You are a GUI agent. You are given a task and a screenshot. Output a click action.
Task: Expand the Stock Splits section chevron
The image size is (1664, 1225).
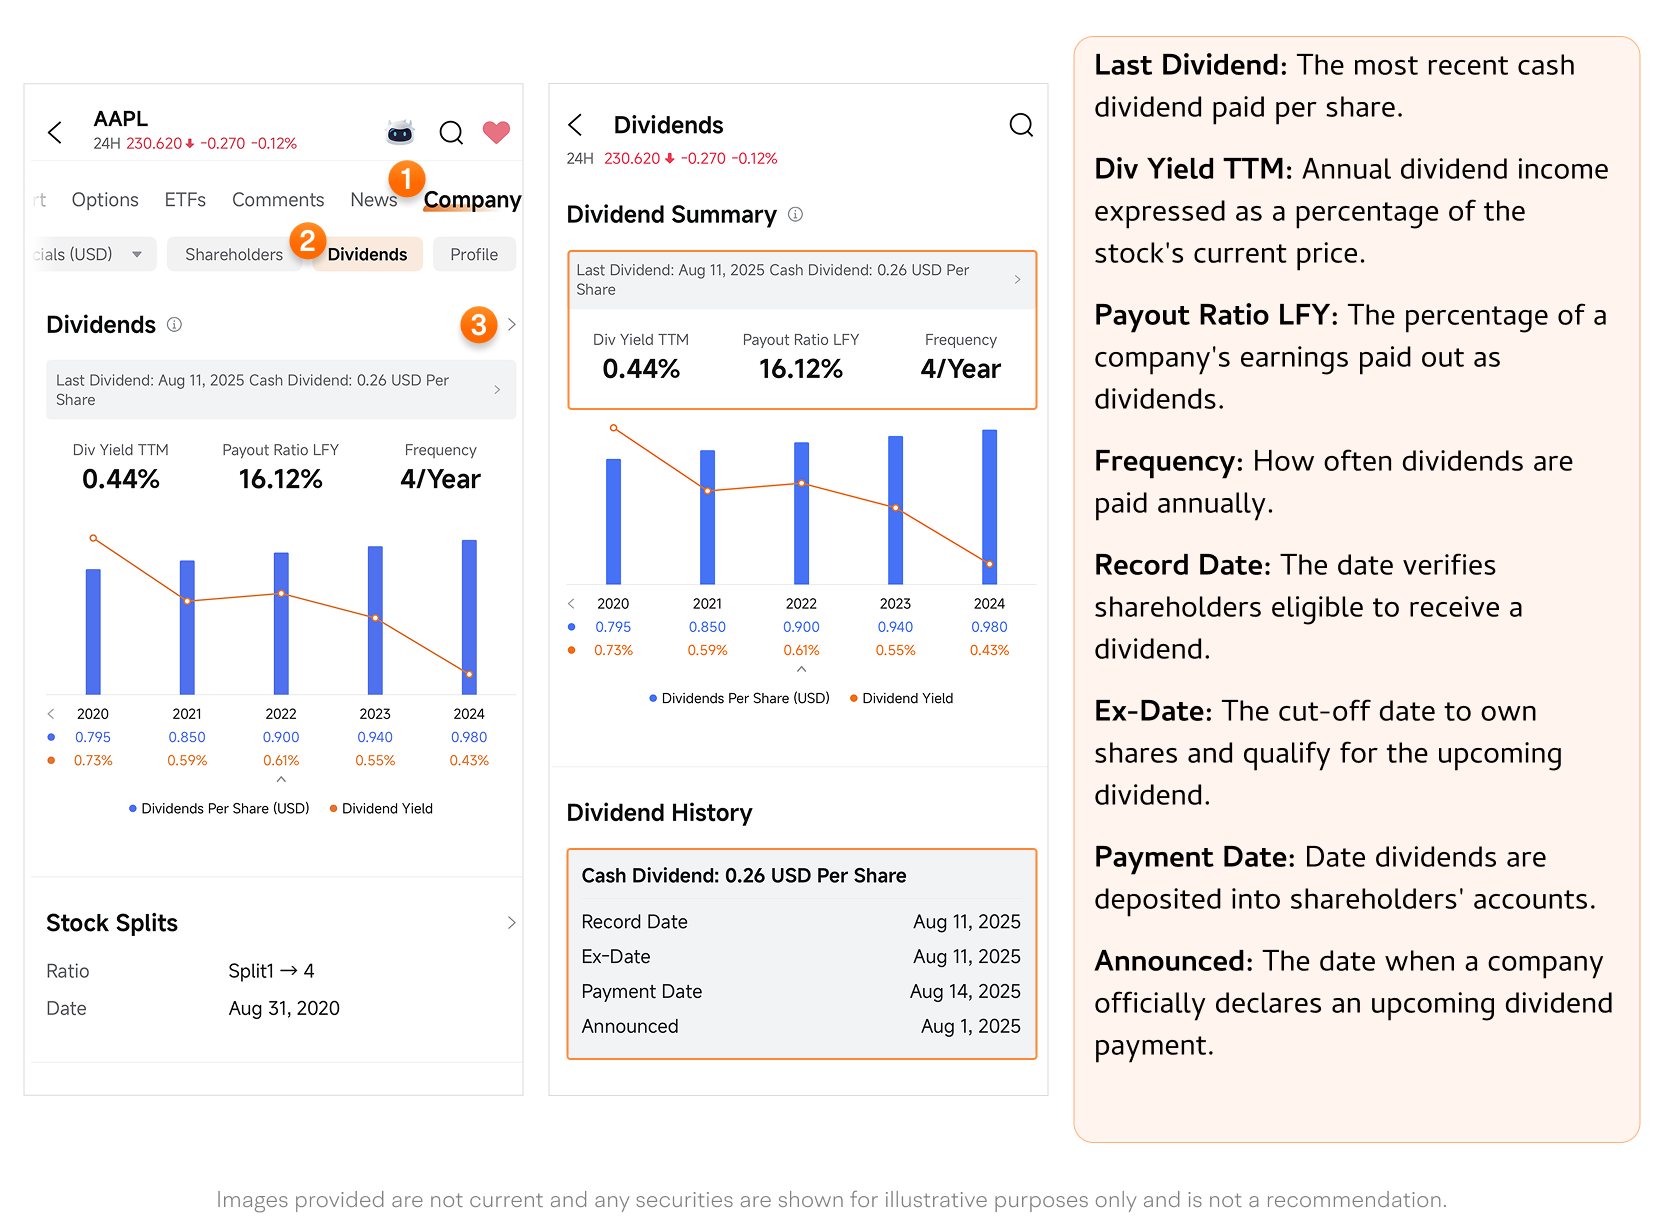pyautogui.click(x=511, y=923)
